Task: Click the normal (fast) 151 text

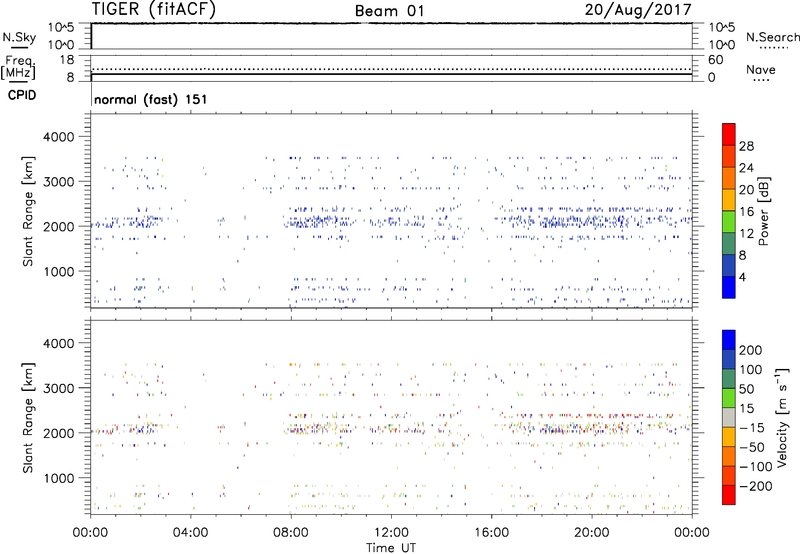Action: (x=151, y=99)
